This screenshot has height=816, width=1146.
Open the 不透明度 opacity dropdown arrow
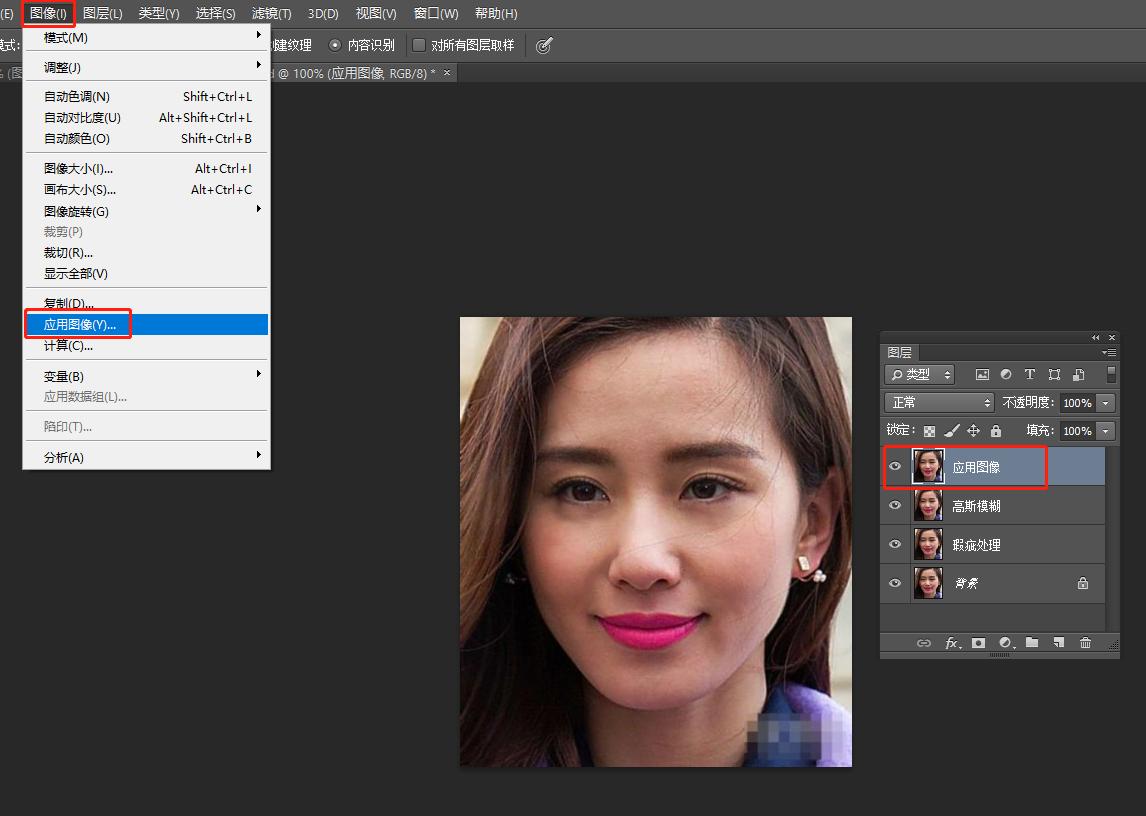click(1105, 403)
